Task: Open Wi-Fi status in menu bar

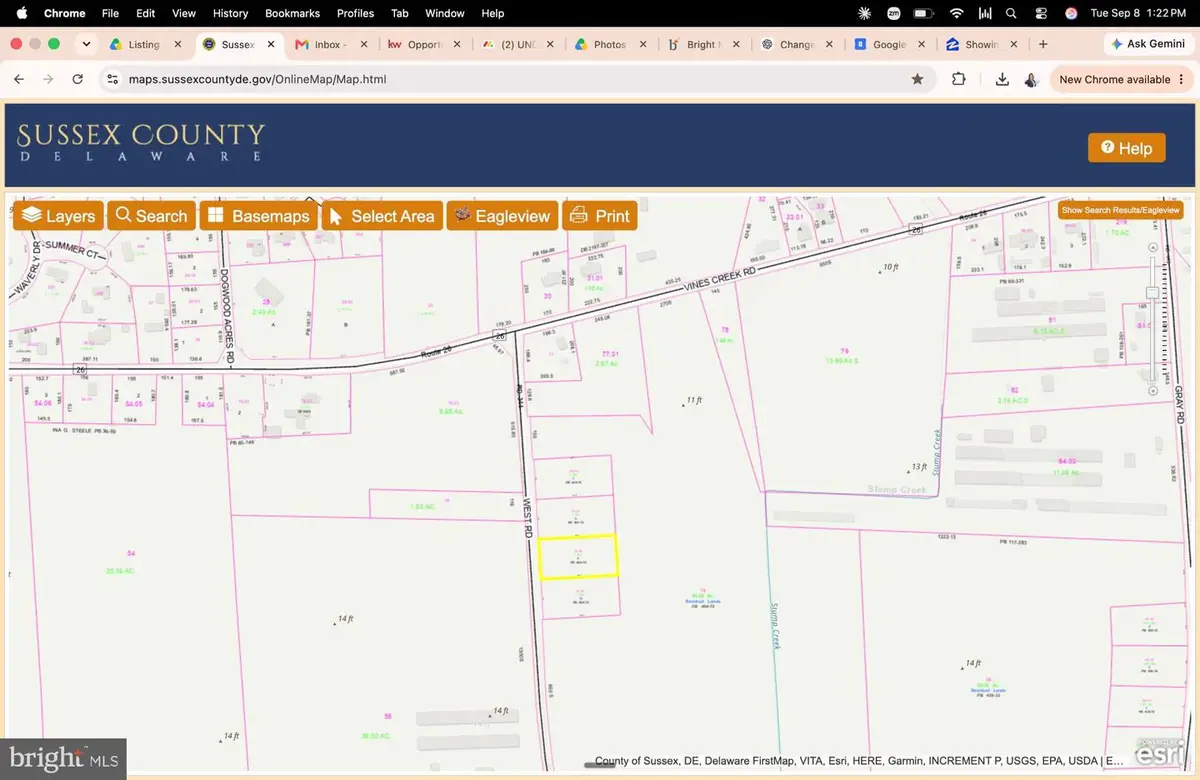Action: 956,13
